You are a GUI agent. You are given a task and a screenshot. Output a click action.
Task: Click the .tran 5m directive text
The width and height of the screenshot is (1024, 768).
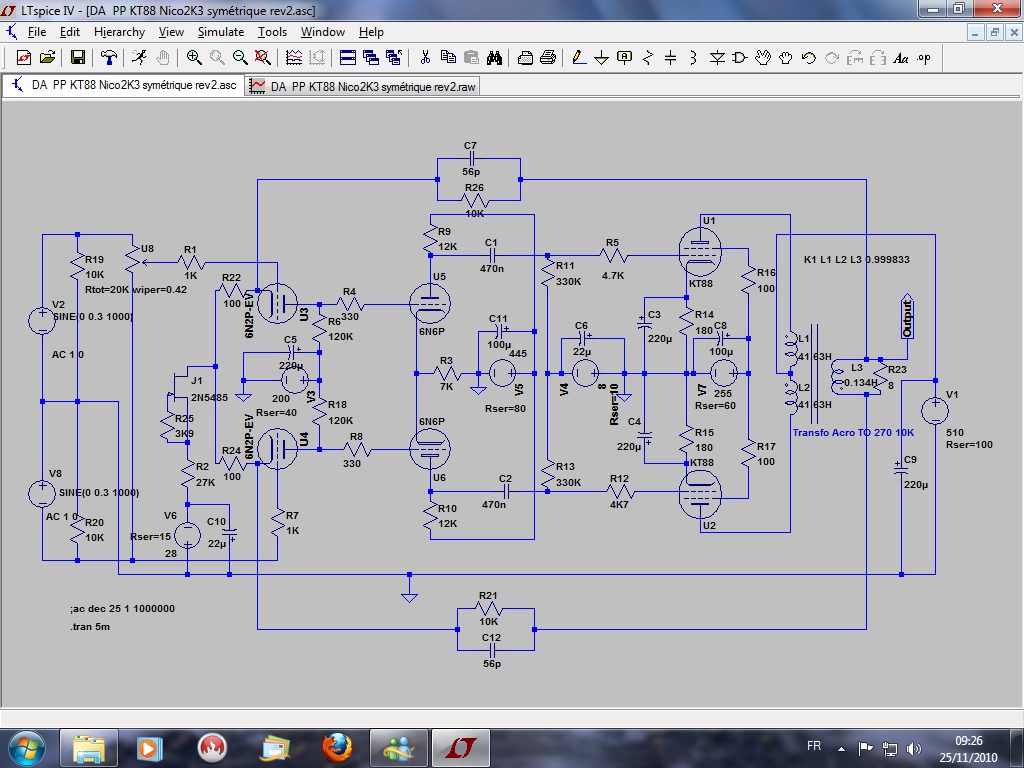tap(90, 626)
